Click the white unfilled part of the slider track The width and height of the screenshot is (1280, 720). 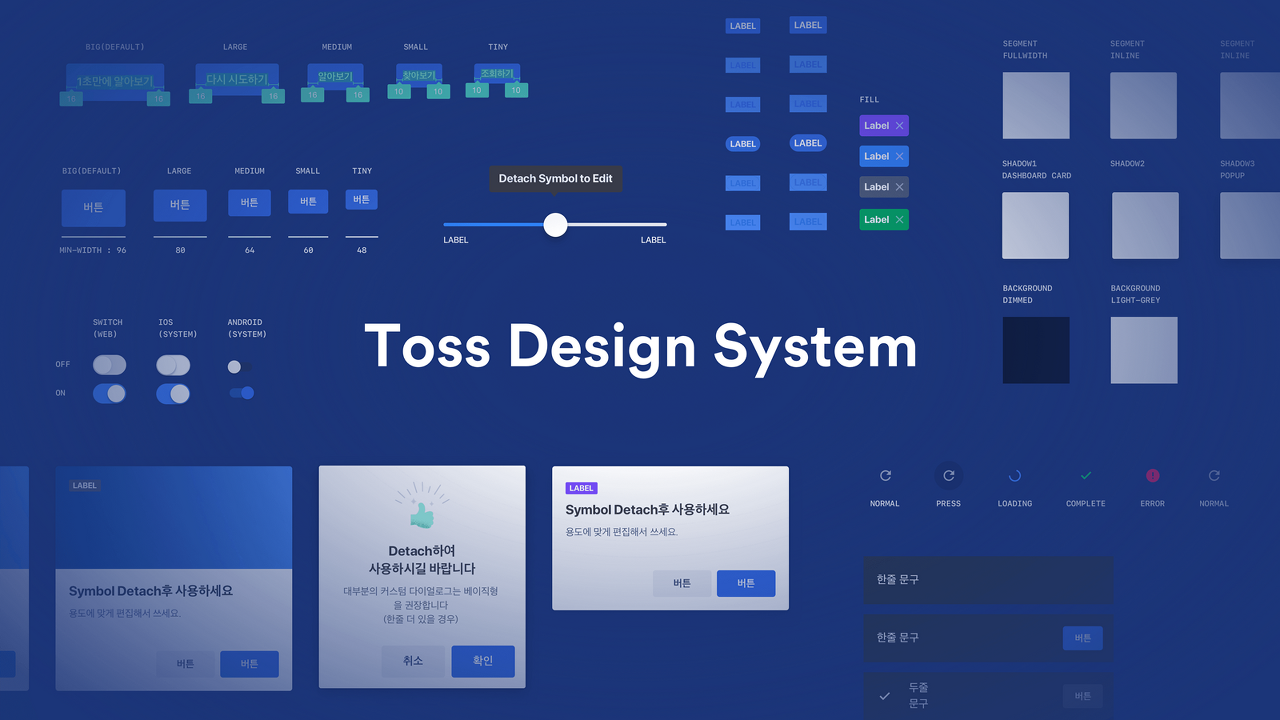[617, 224]
